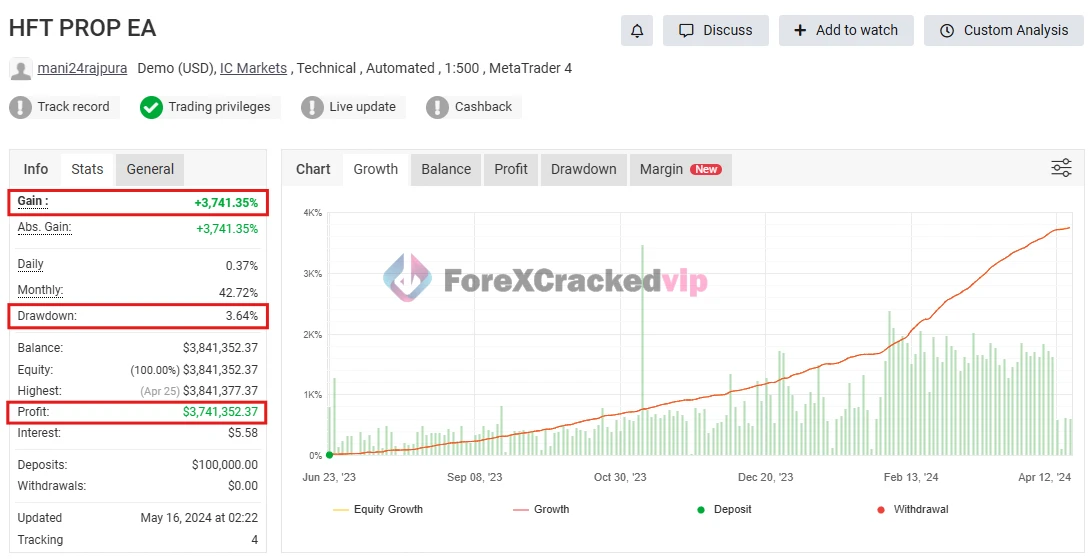Viewport: 1091px width, 559px height.
Task: Click the Monthly value 42.72%
Action: coord(238,293)
